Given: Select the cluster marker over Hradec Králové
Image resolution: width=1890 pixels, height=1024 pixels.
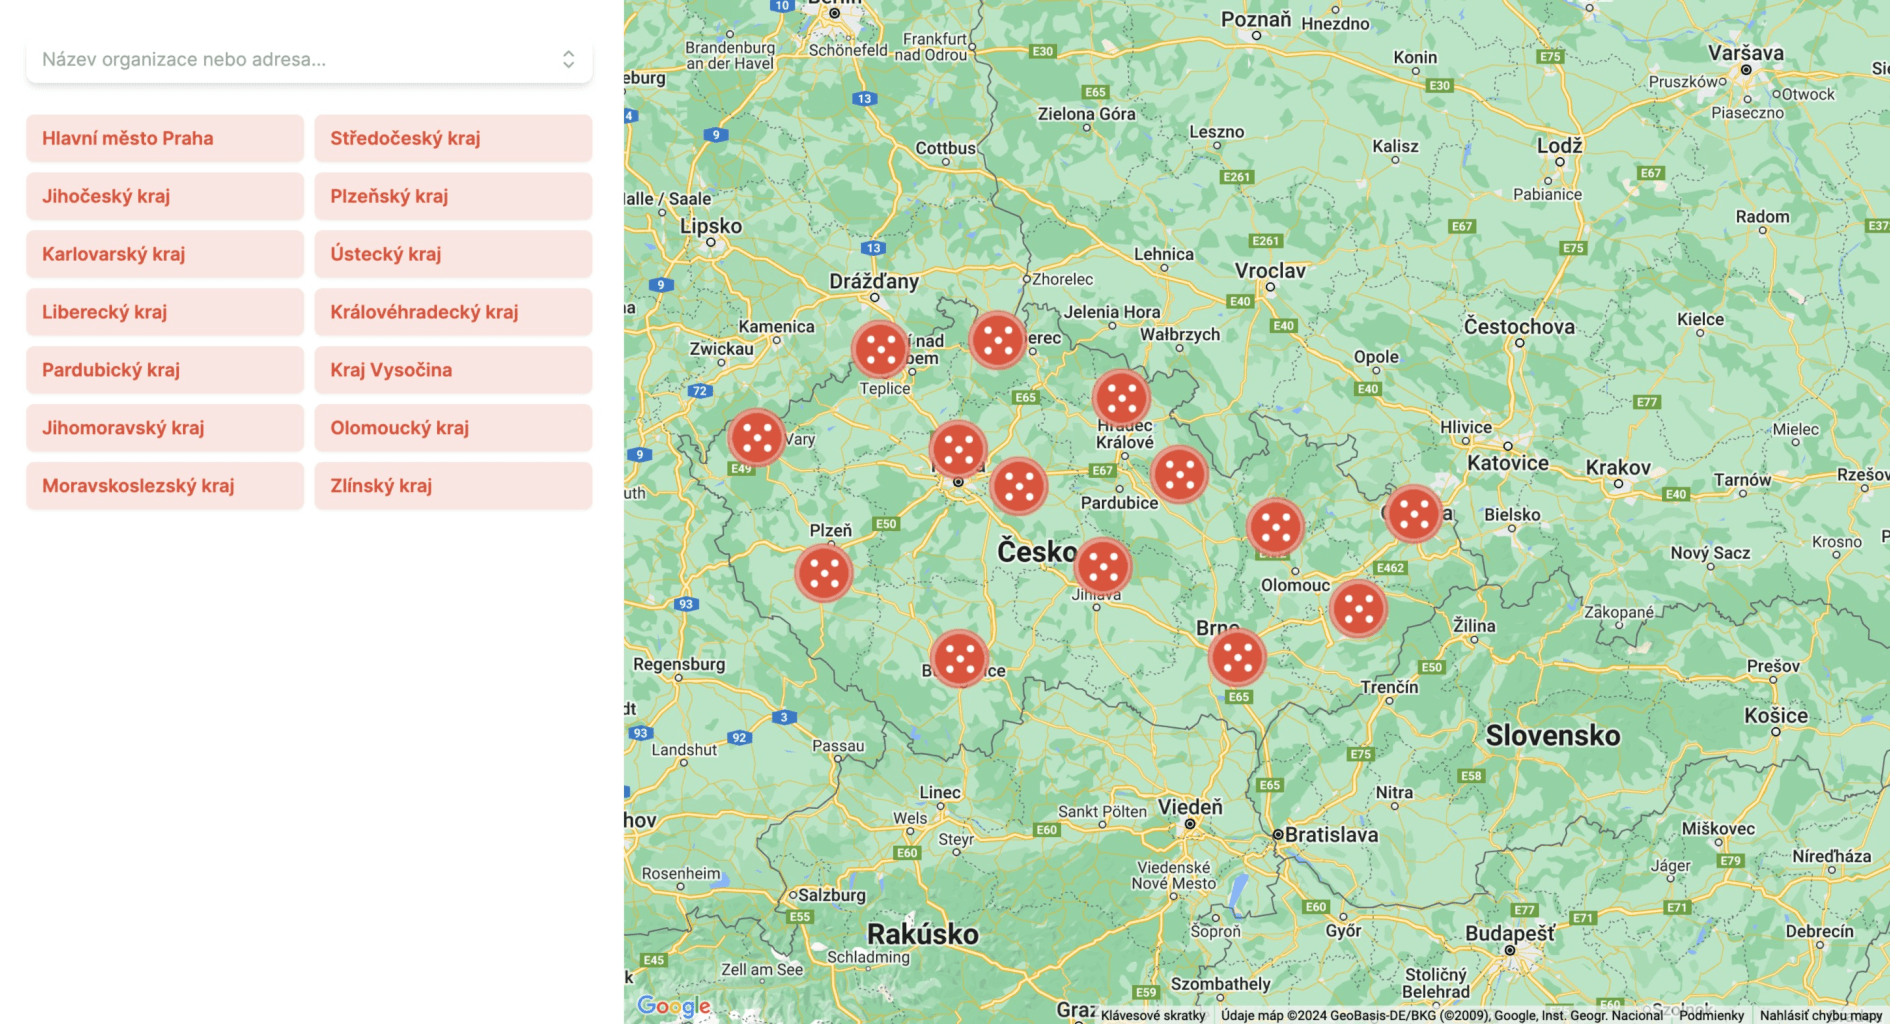Looking at the screenshot, I should tap(1122, 398).
